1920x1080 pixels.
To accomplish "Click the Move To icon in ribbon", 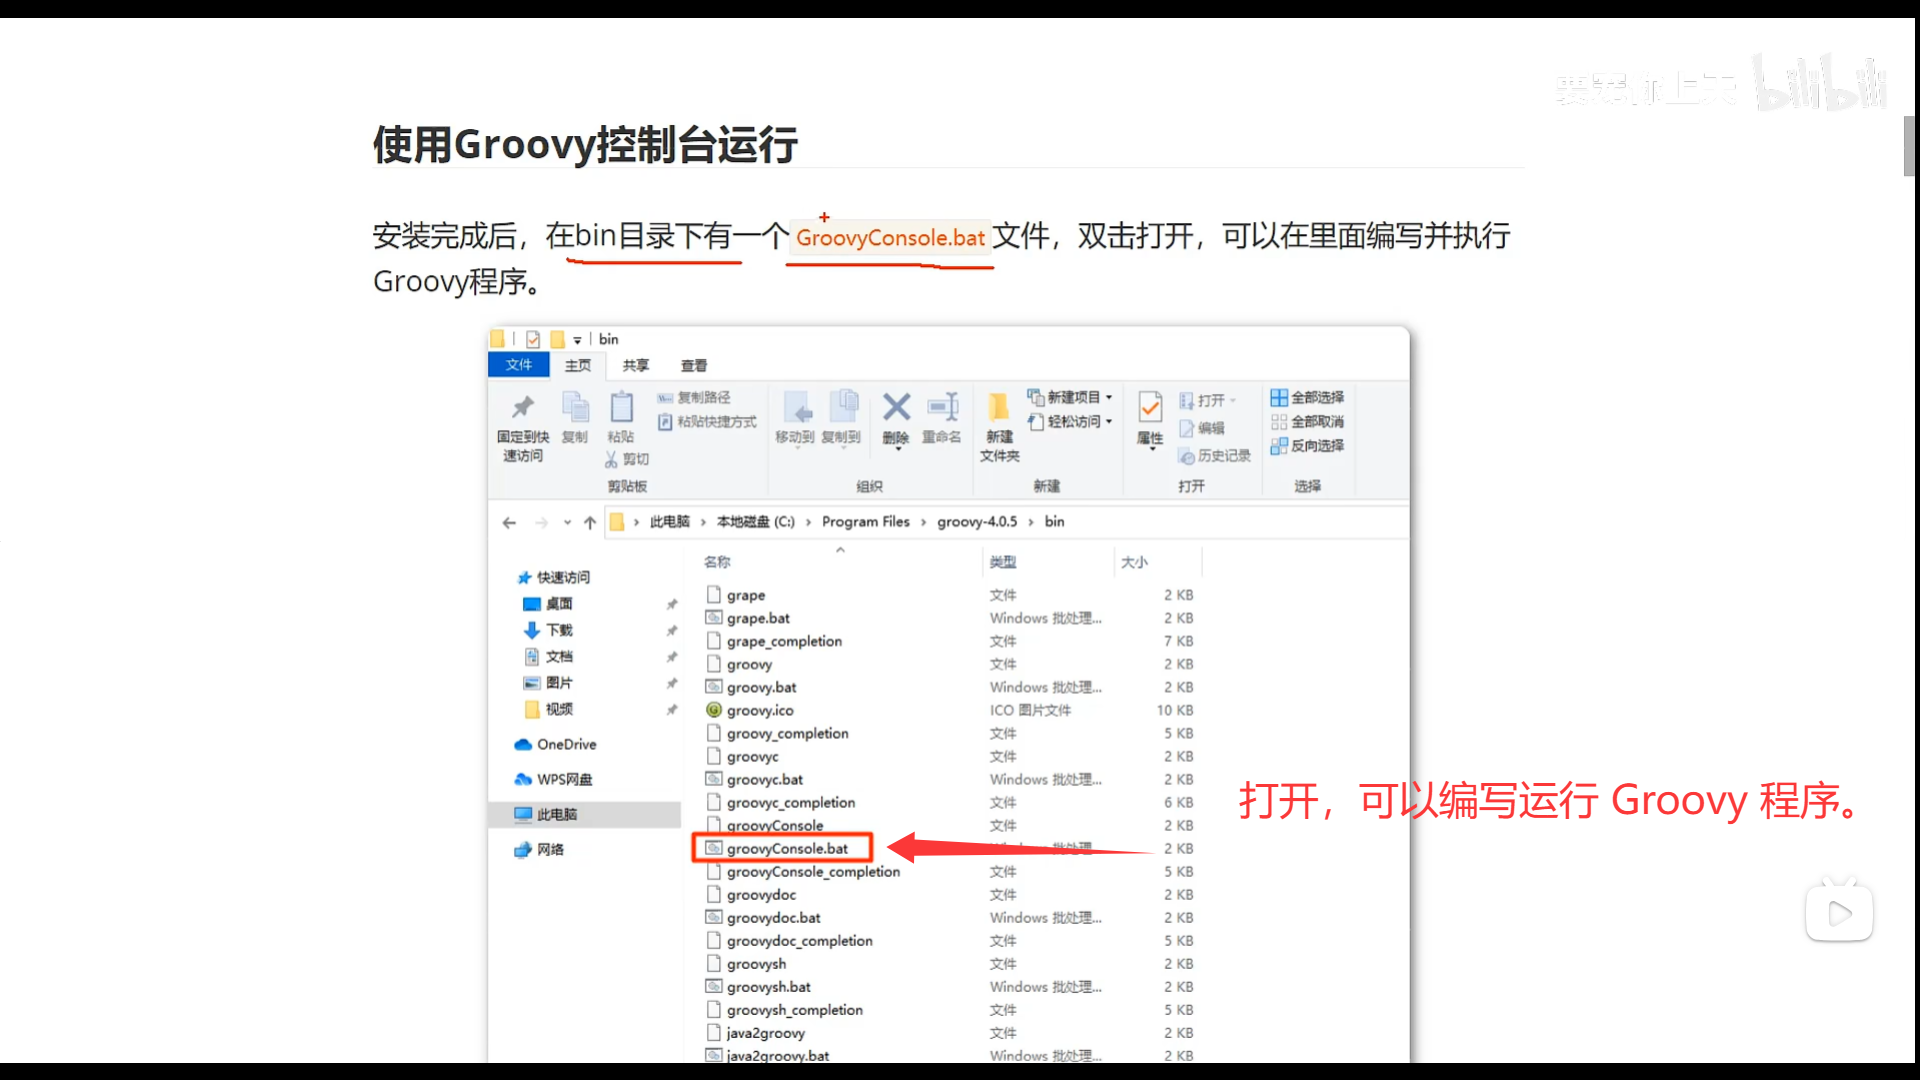I will [797, 407].
